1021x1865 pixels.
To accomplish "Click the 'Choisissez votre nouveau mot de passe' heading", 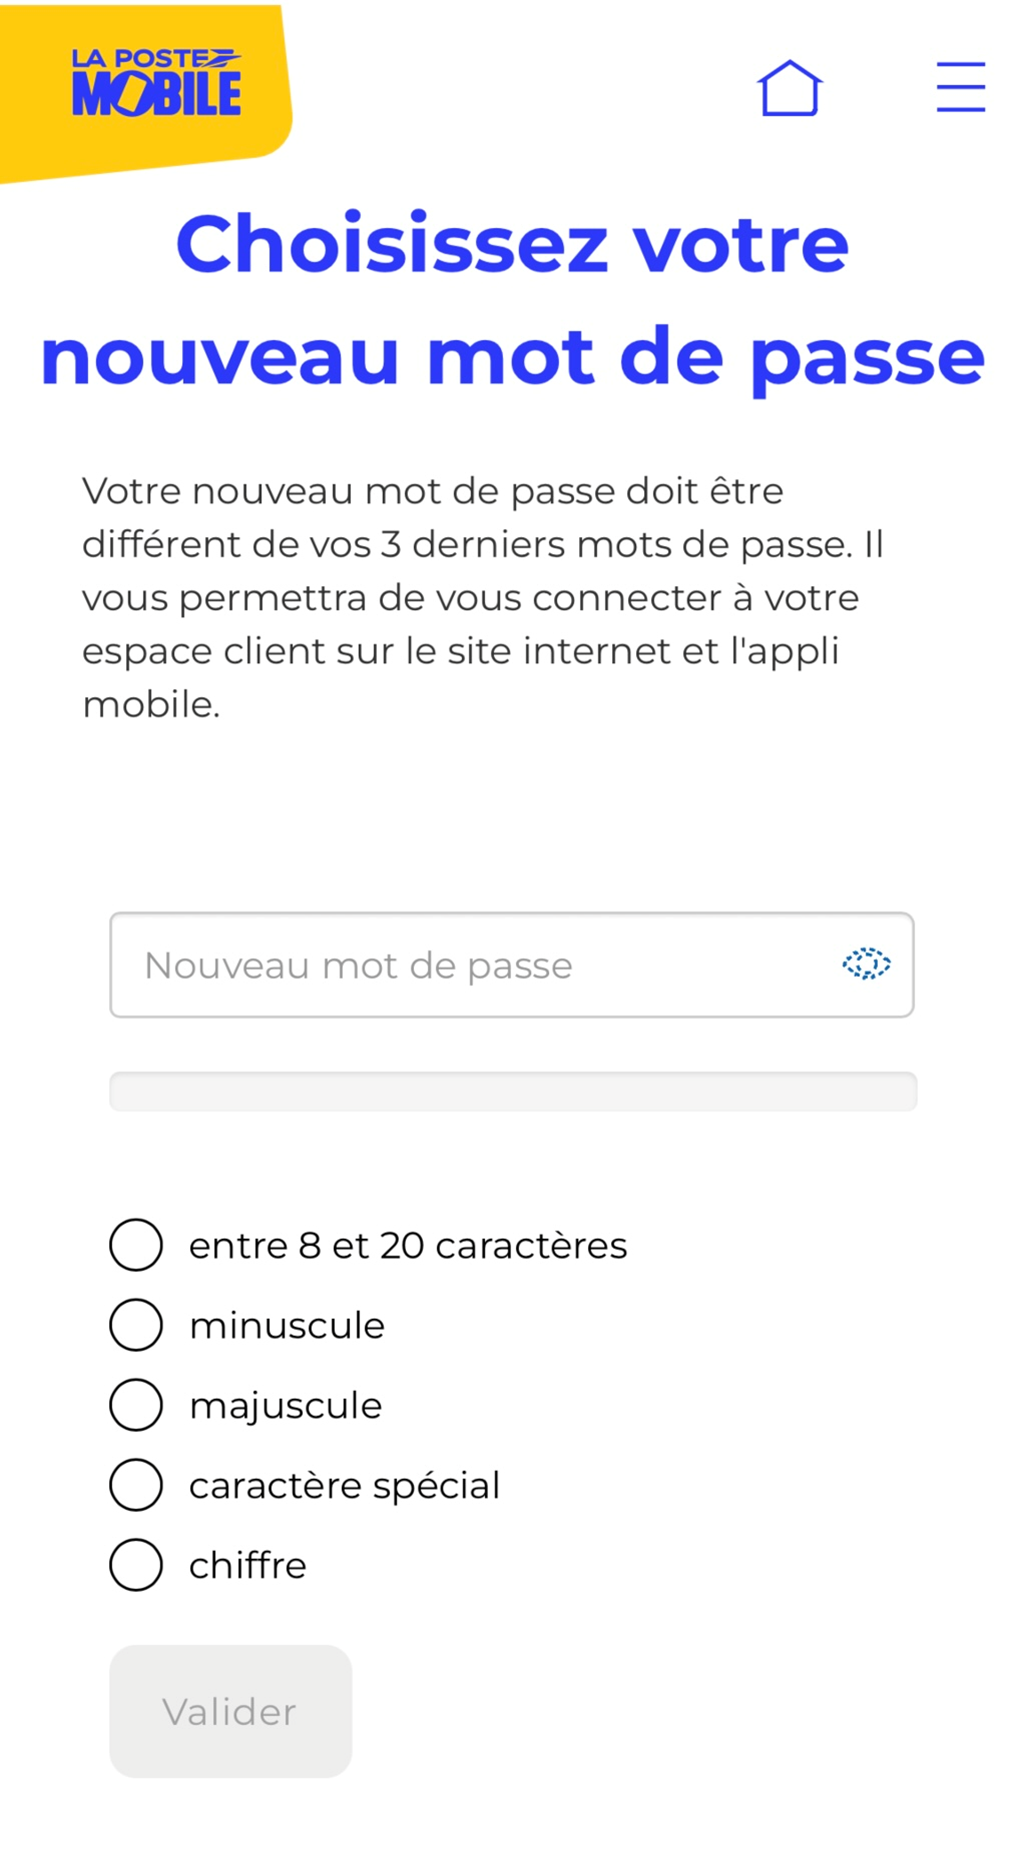I will pyautogui.click(x=512, y=300).
